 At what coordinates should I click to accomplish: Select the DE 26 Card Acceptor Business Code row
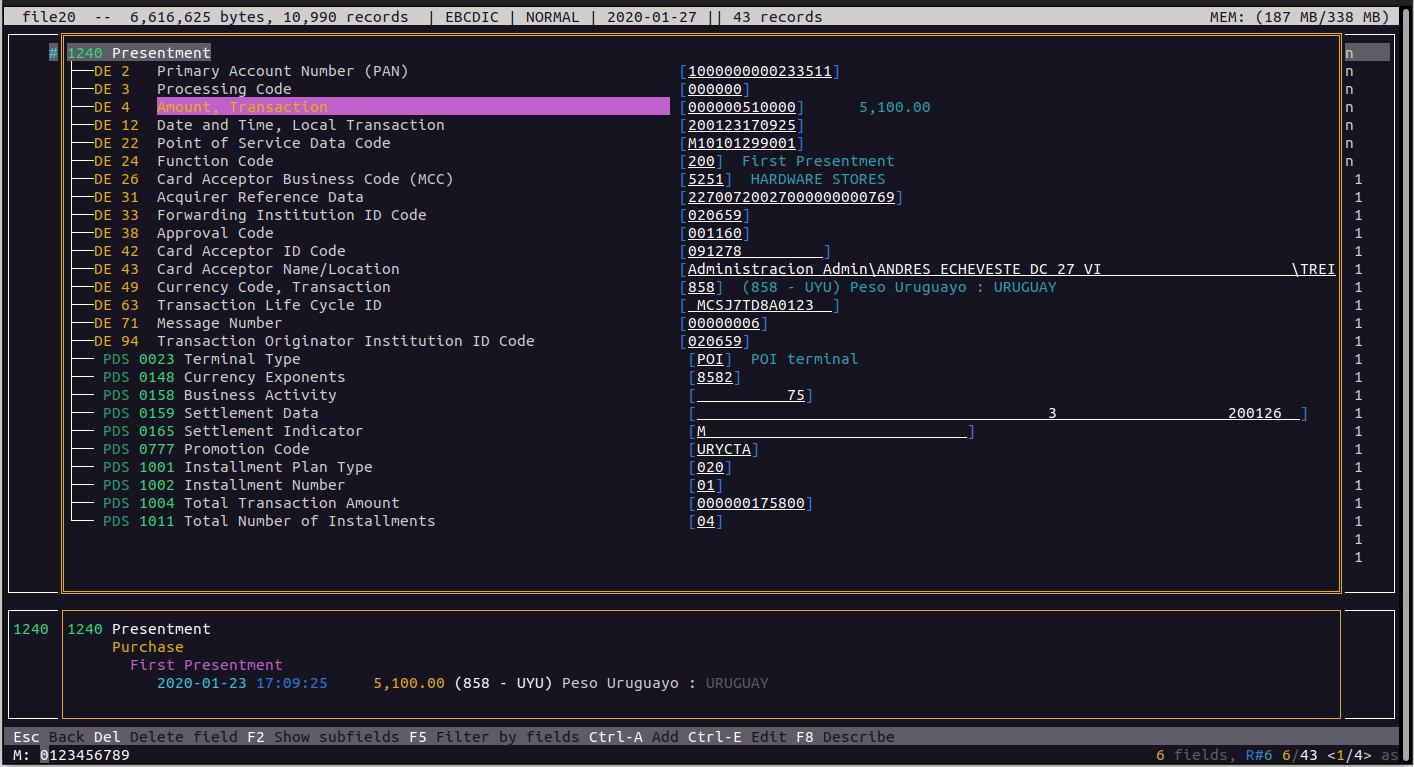tap(304, 179)
